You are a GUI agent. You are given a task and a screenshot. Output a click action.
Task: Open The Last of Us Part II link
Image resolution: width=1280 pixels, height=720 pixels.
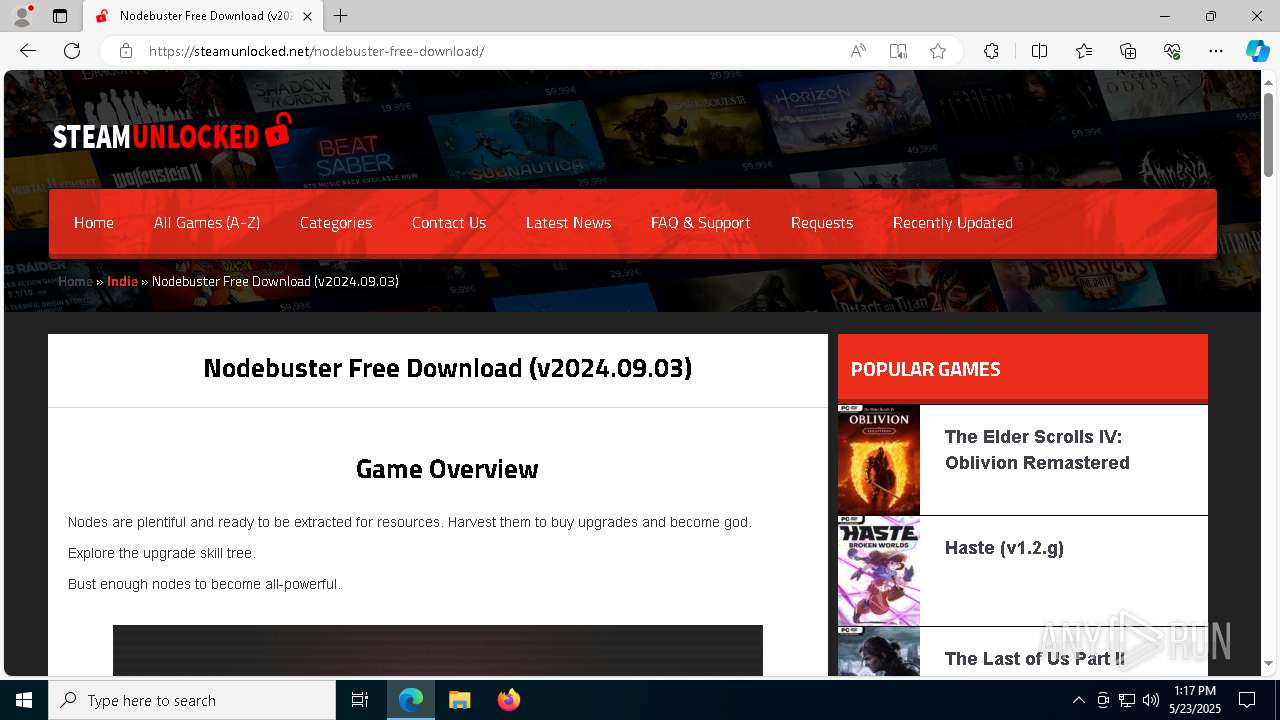point(1035,659)
